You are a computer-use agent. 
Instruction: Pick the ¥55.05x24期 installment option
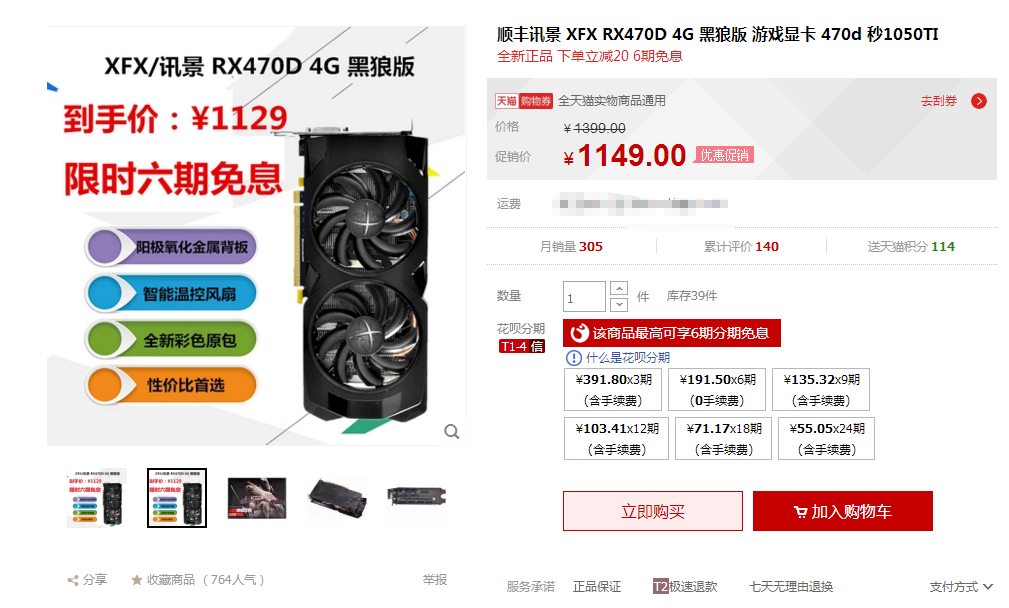[826, 439]
